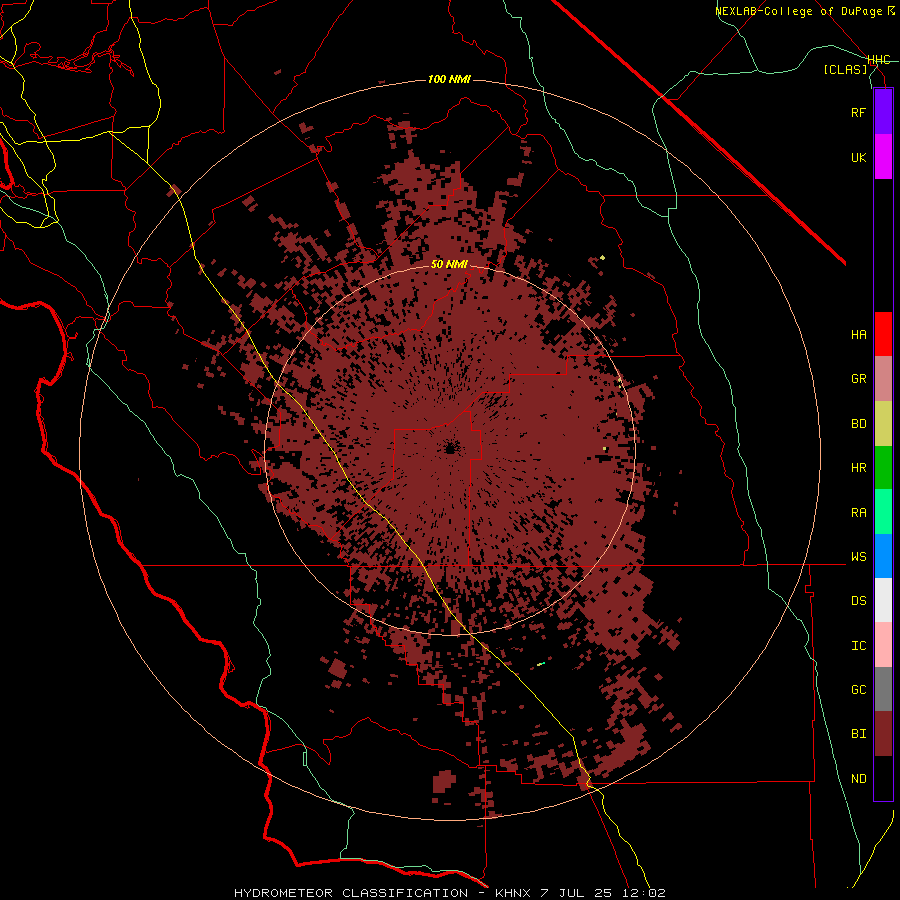Click the 100 NMI range ring label
The image size is (900, 900).
pyautogui.click(x=449, y=79)
